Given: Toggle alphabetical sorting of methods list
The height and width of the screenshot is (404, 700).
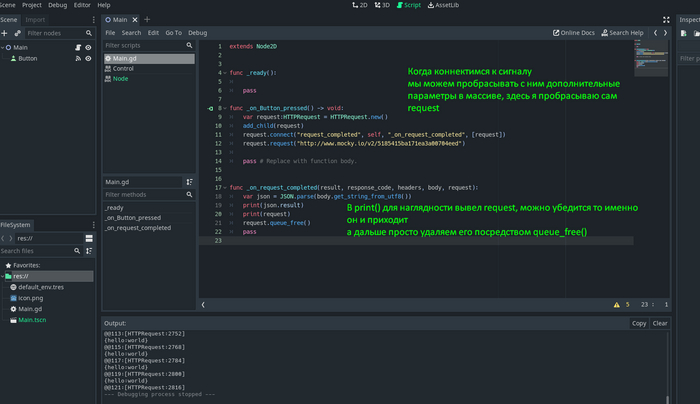Looking at the screenshot, I should 190,182.
